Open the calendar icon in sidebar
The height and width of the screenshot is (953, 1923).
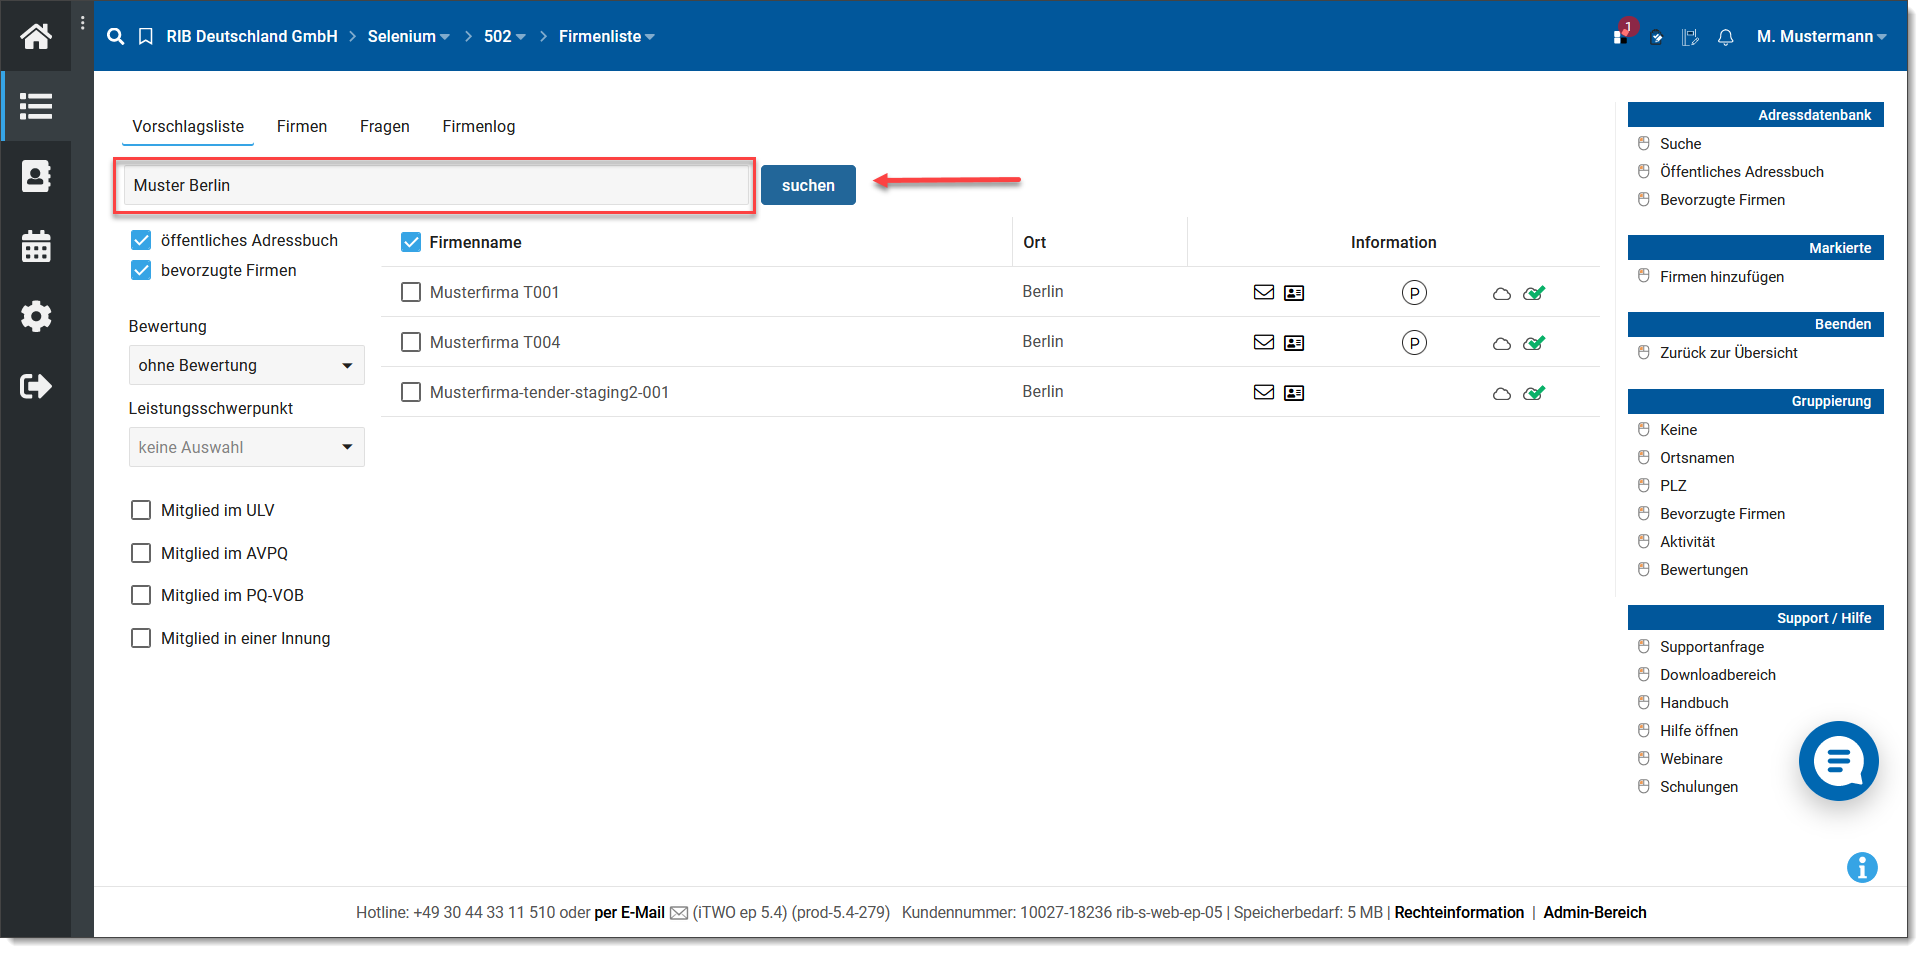tap(36, 247)
